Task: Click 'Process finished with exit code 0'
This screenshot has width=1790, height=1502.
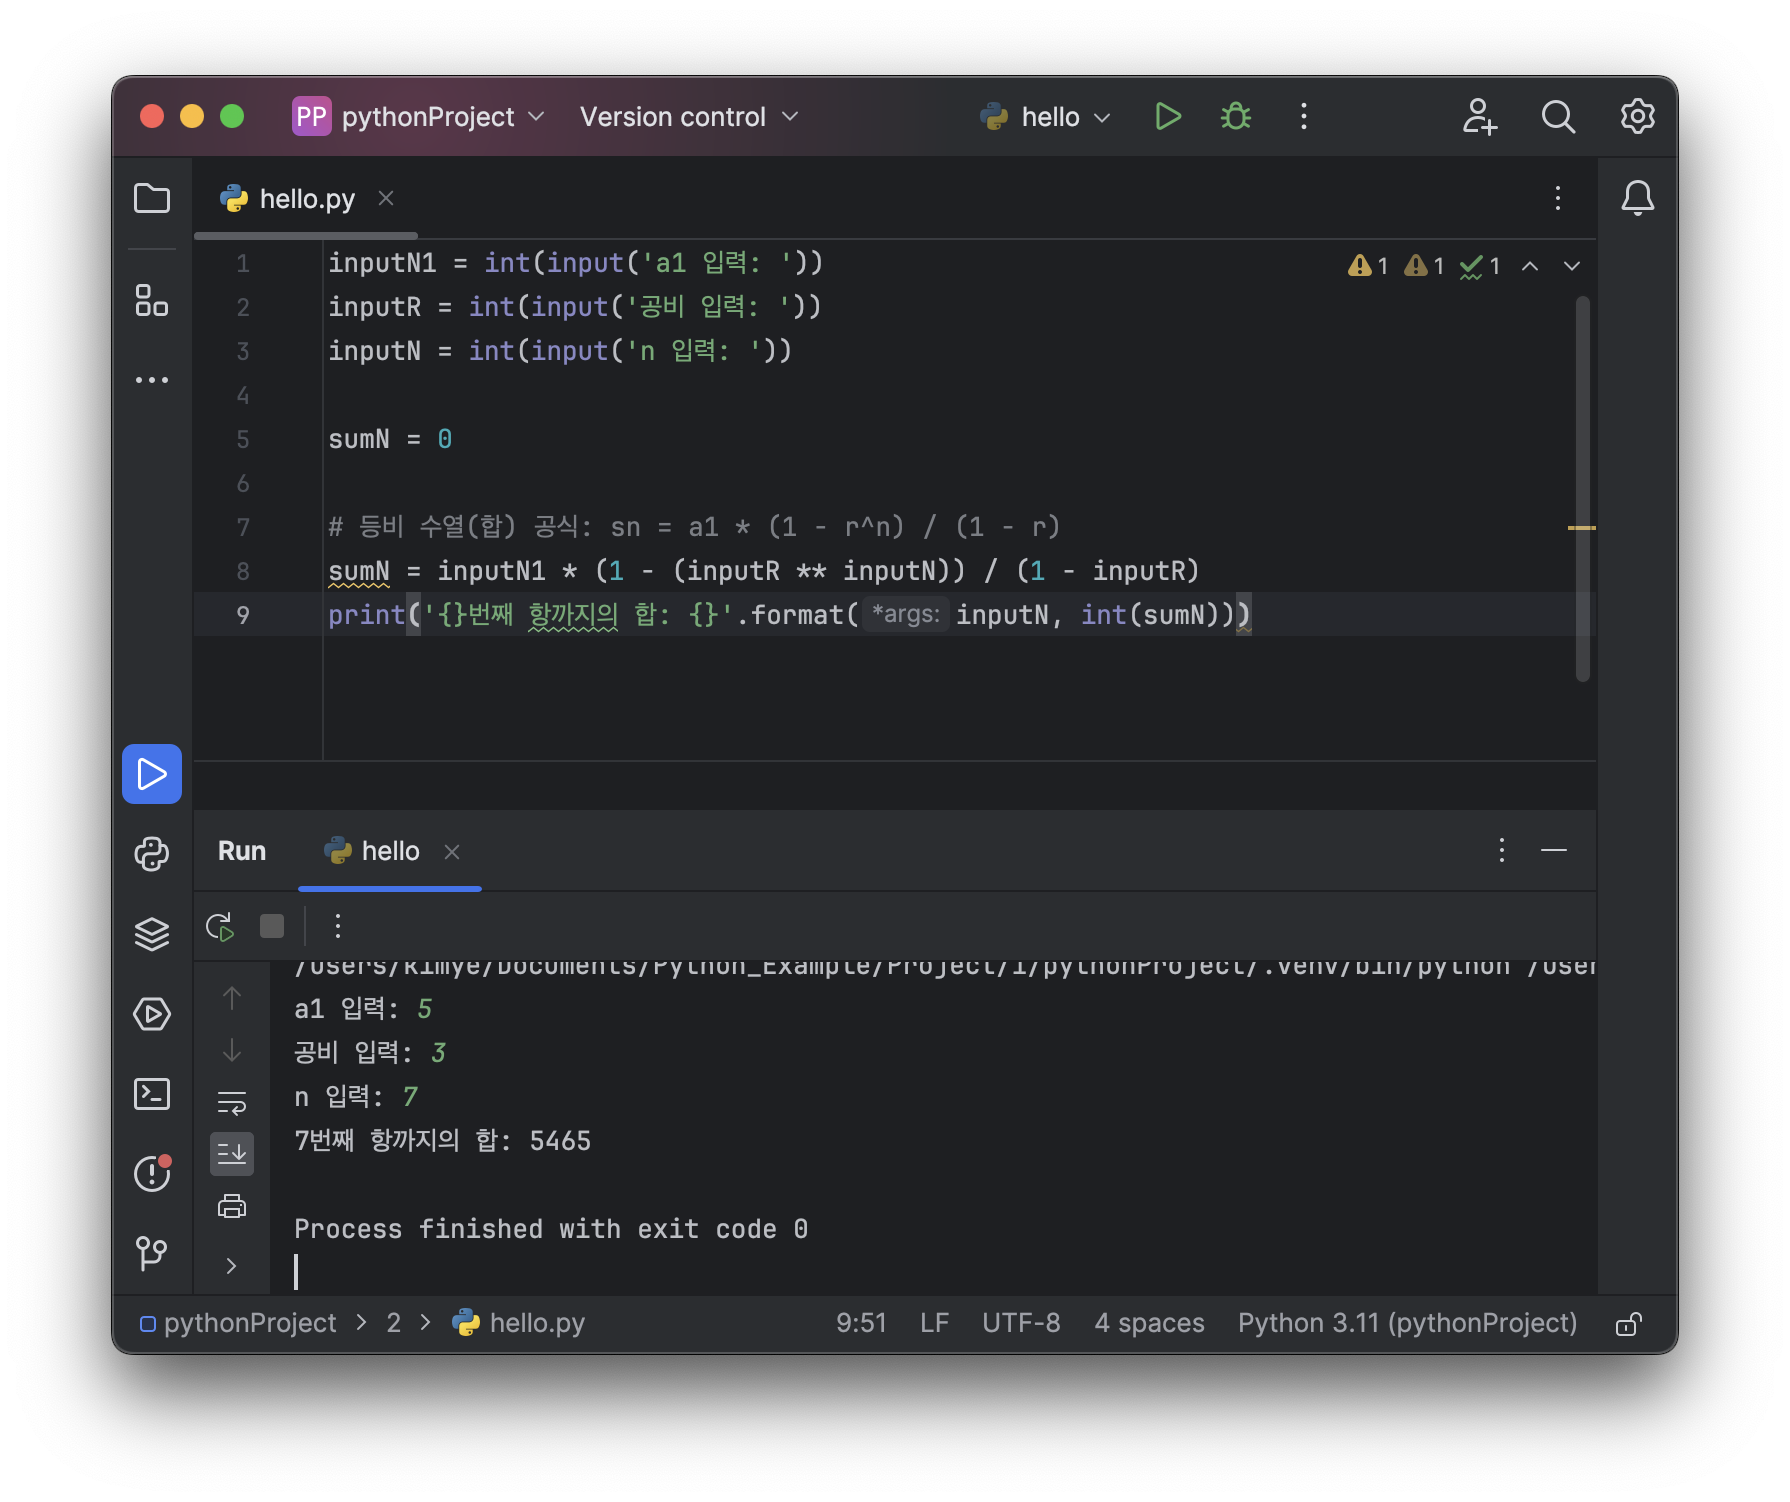Action: tap(551, 1229)
